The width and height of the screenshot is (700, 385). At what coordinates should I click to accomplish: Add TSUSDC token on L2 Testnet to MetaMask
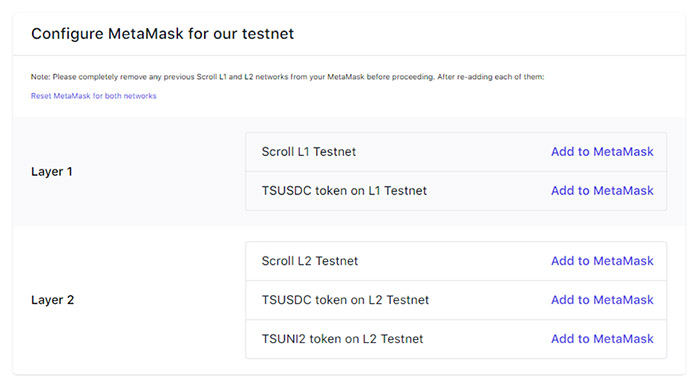tap(602, 300)
